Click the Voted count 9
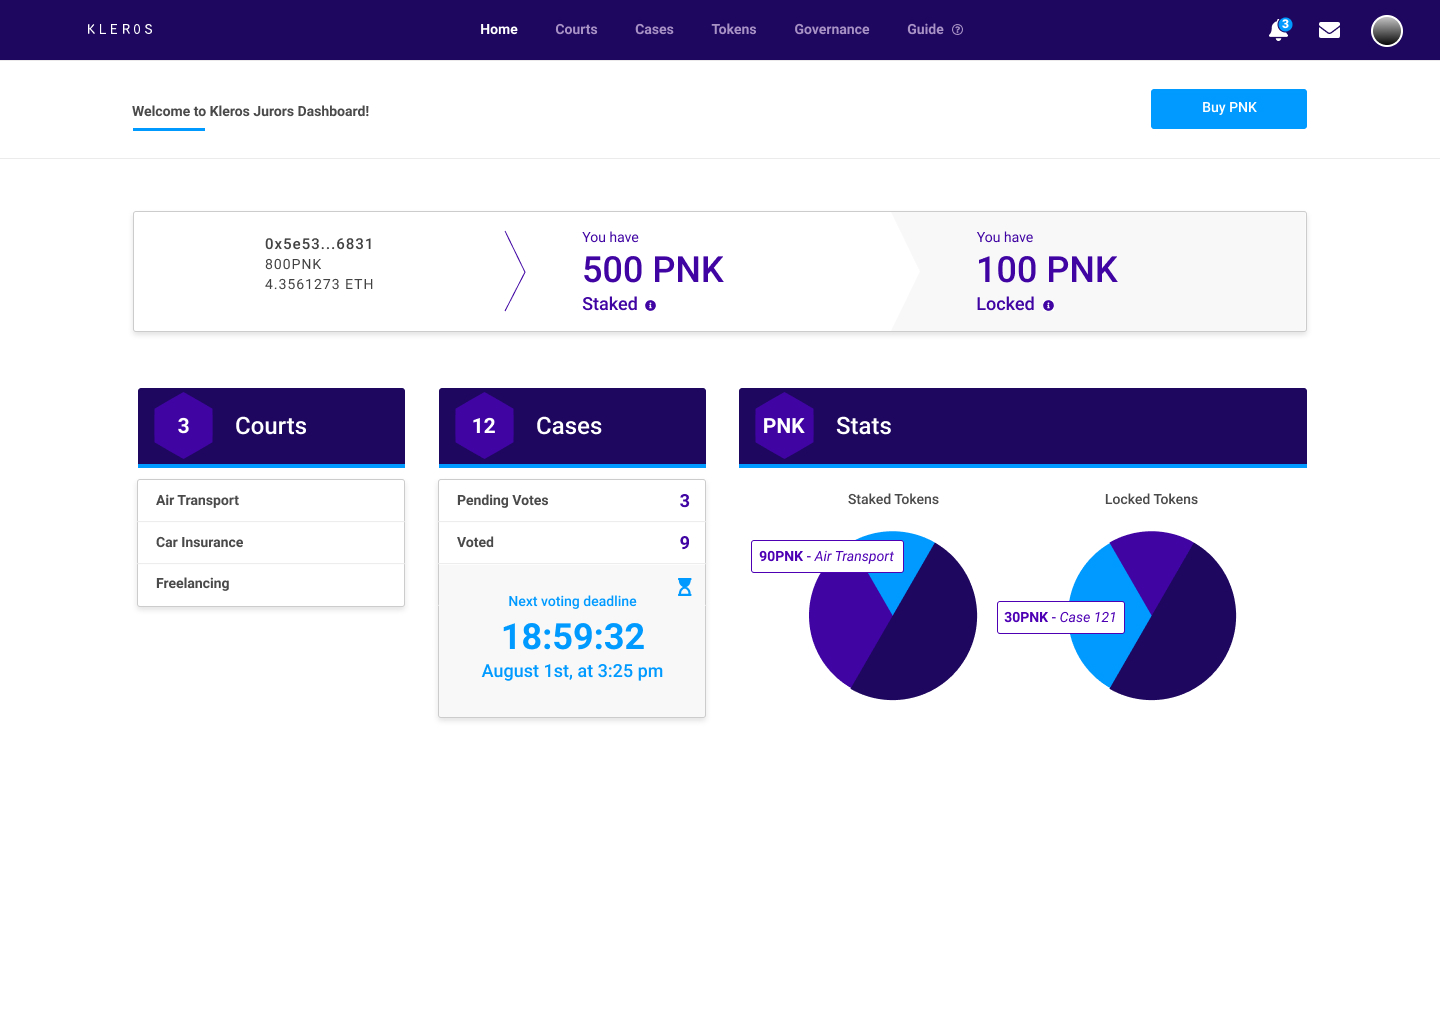 point(685,543)
